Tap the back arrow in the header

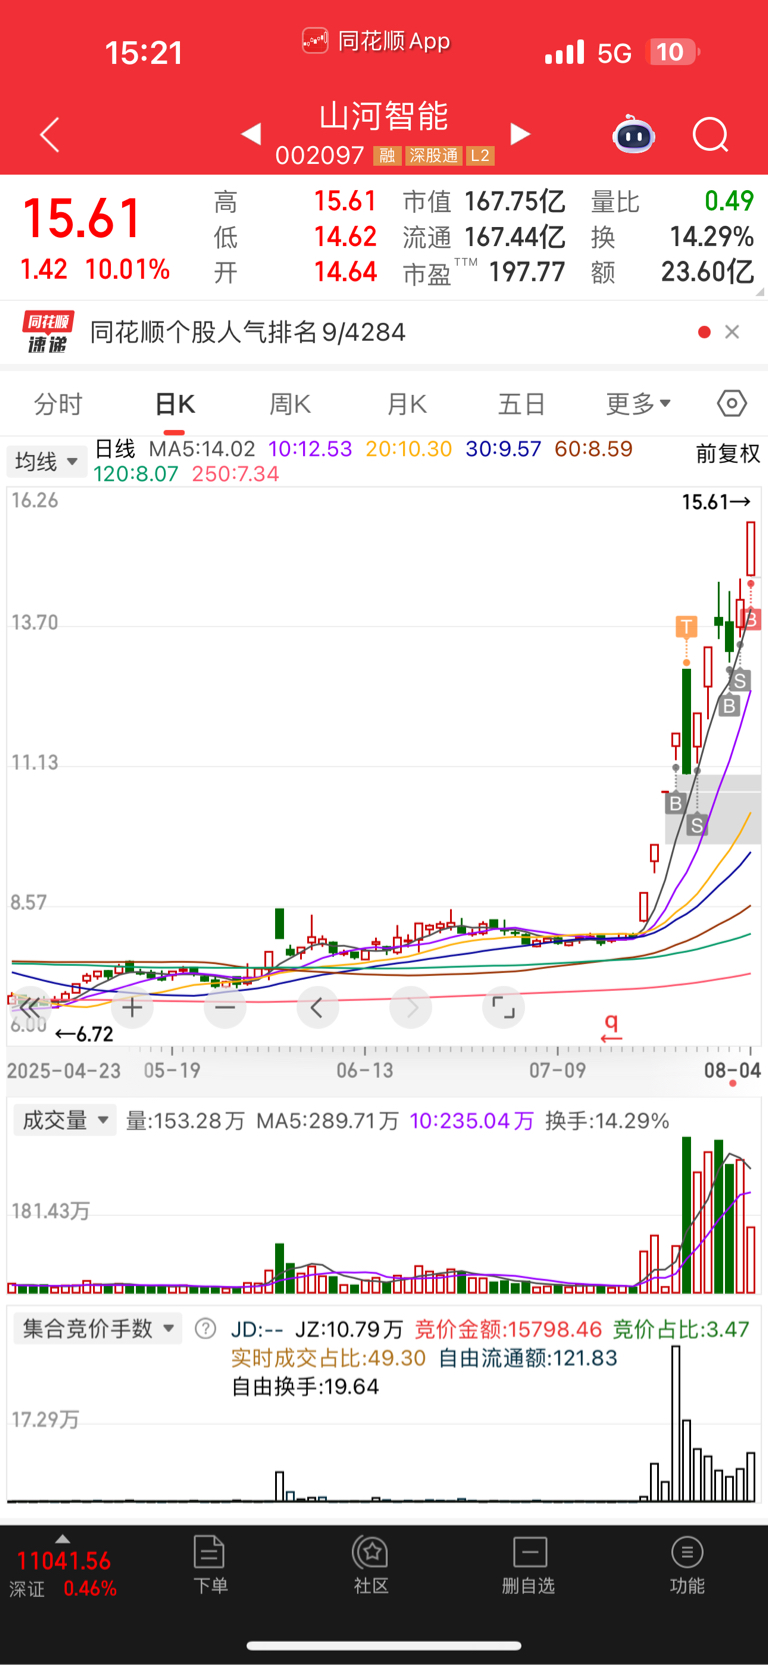click(50, 135)
